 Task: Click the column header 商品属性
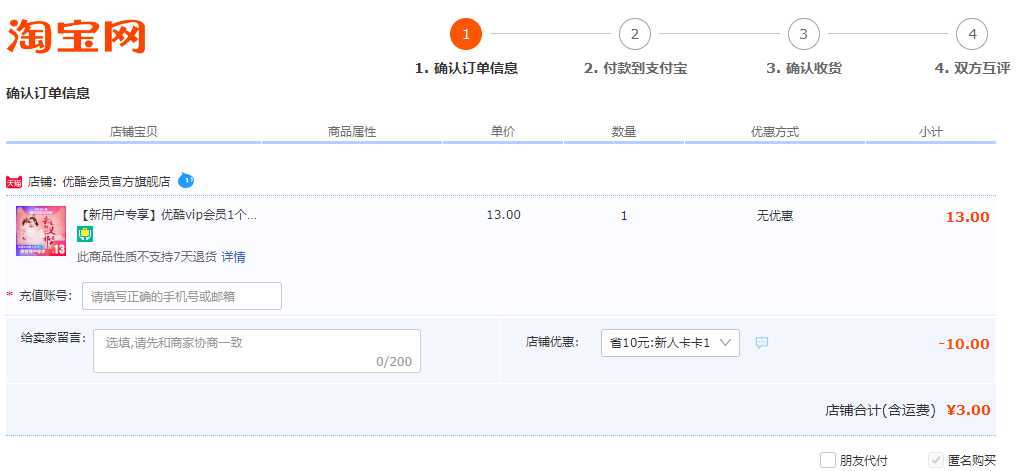(352, 132)
